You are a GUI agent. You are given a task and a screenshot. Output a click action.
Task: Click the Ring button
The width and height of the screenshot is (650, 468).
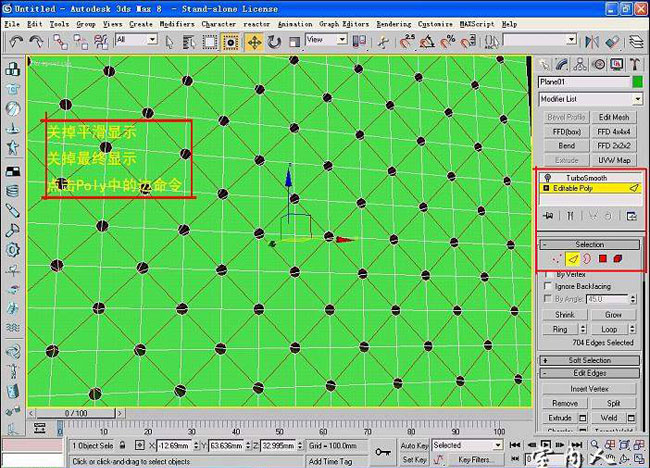click(560, 329)
